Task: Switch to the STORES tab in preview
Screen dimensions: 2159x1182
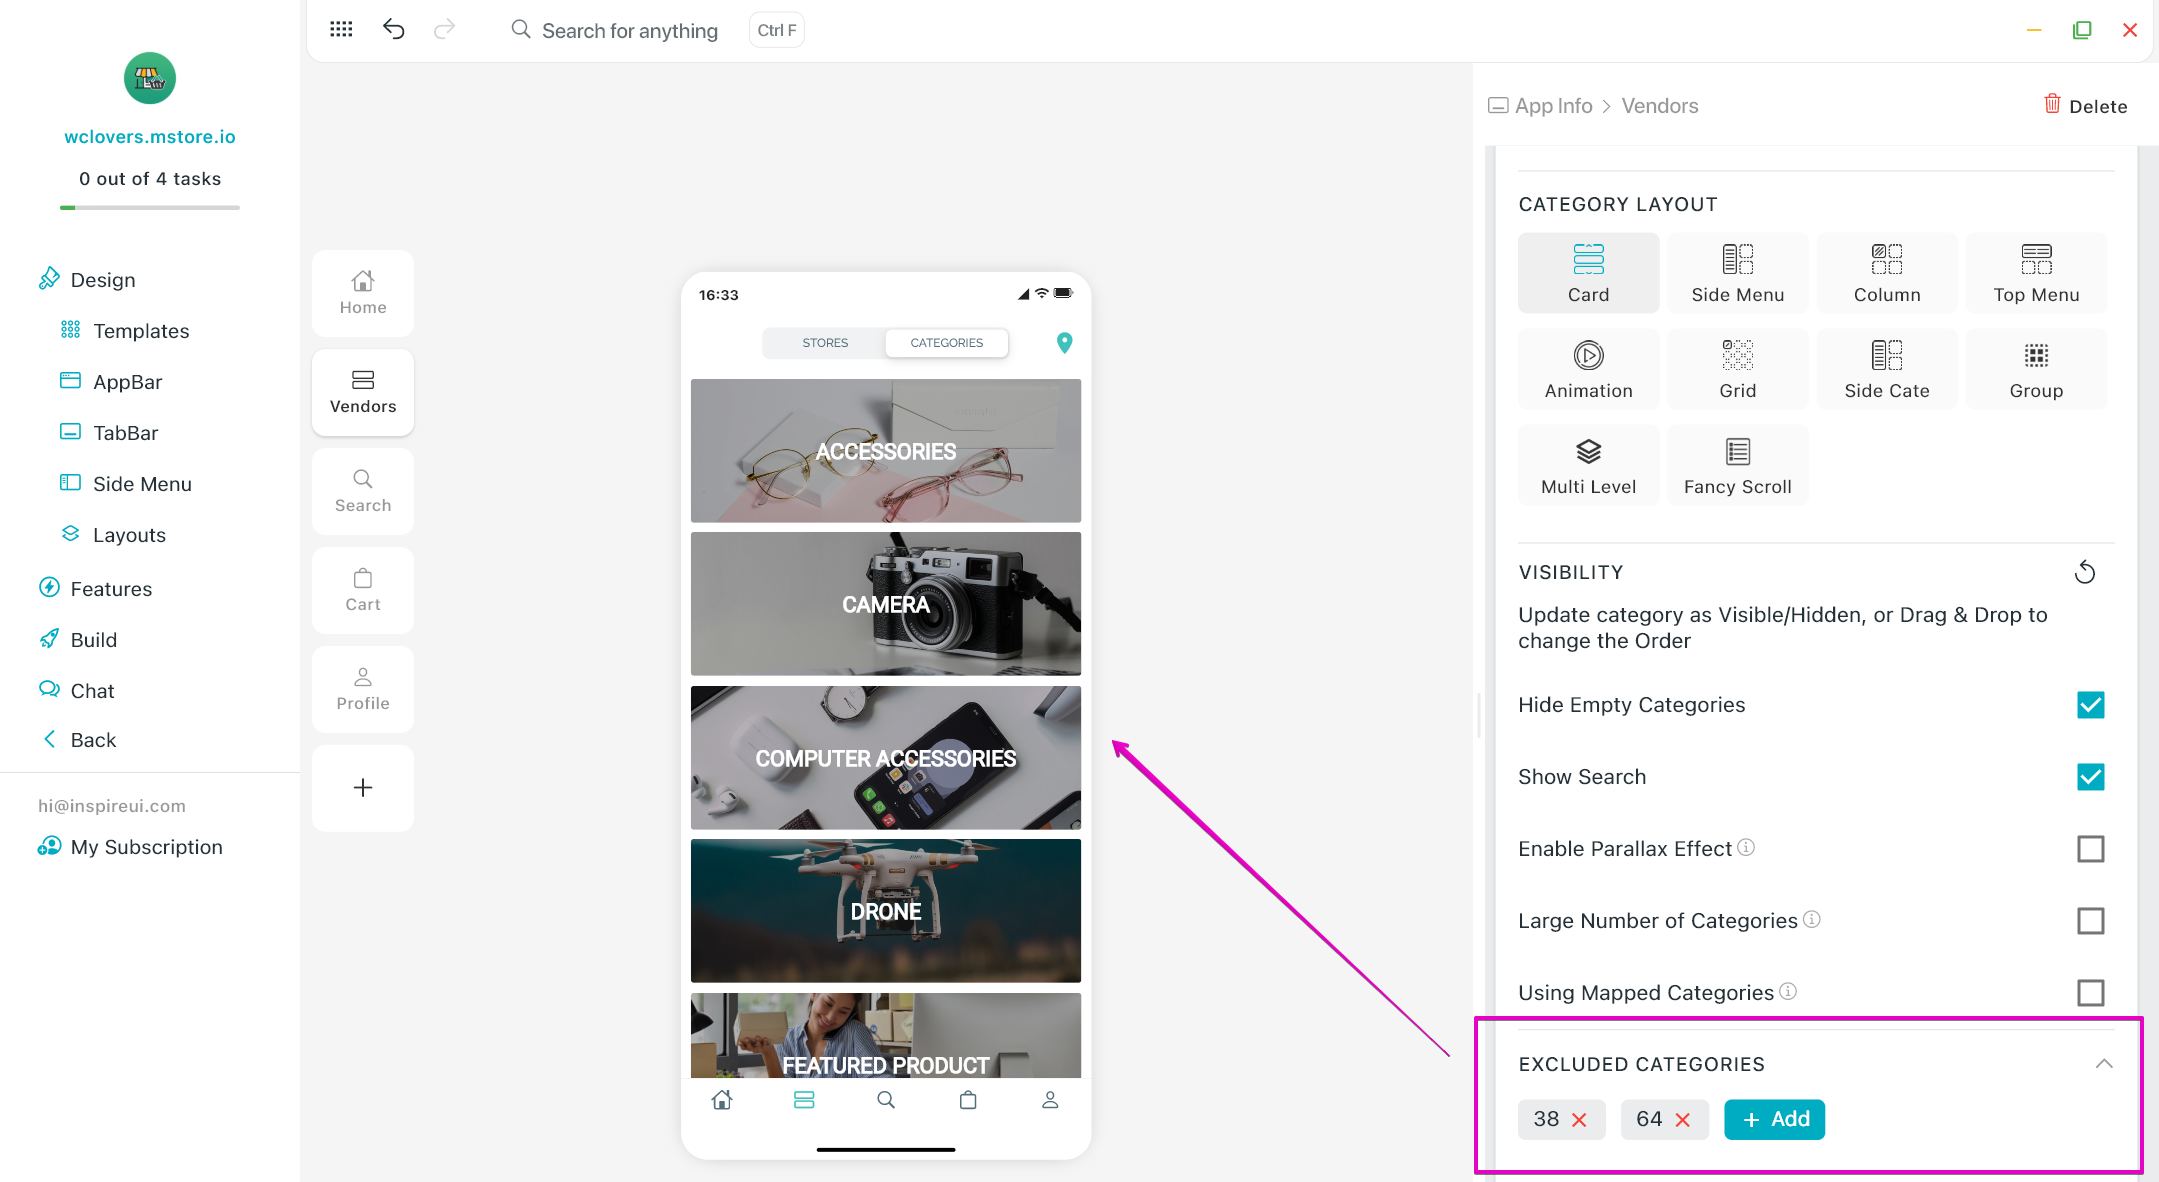Action: coord(824,343)
